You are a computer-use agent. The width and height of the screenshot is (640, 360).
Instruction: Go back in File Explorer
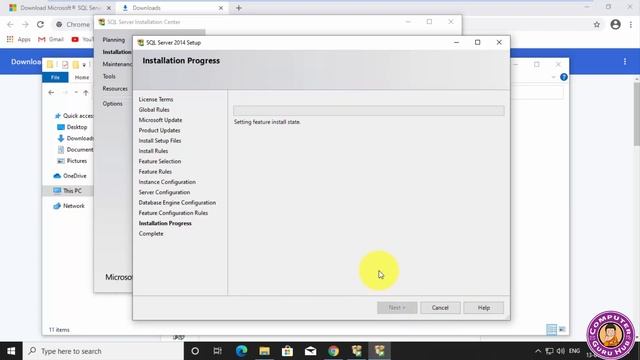(x=51, y=93)
